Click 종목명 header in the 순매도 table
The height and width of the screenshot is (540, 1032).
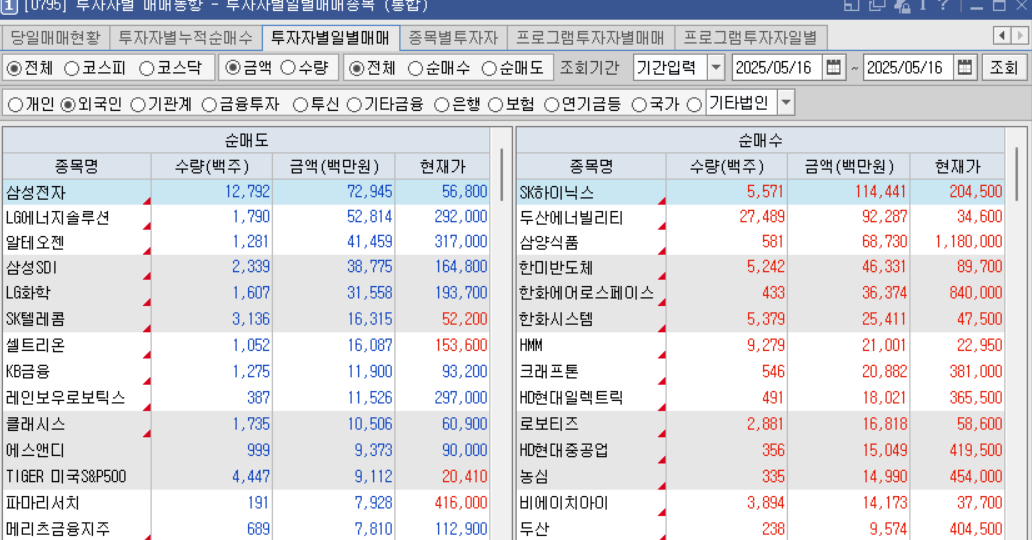[x=77, y=166]
